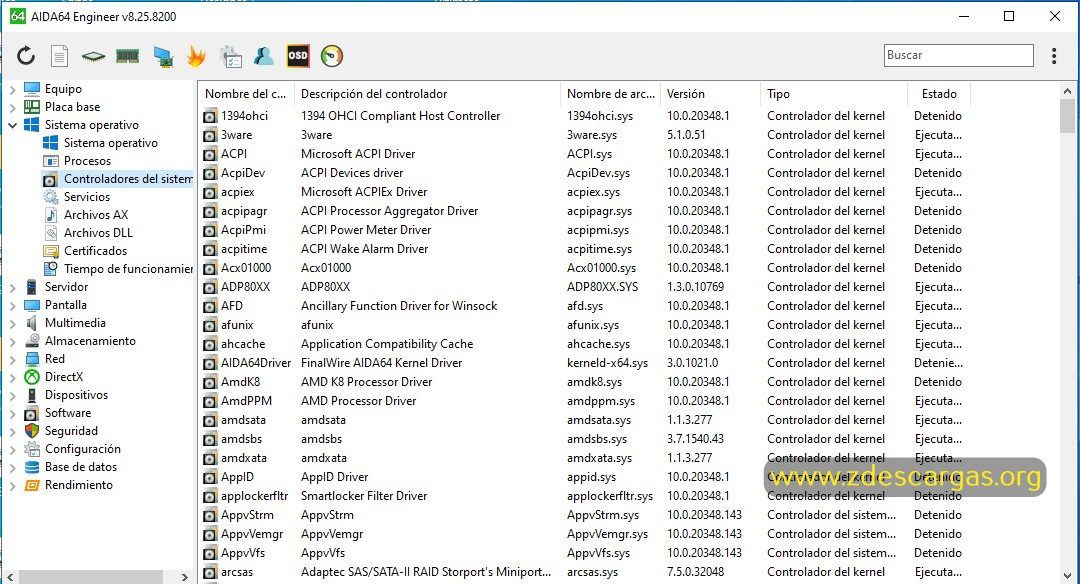
Task: Expand the Pantalla tree node
Action: [12, 305]
